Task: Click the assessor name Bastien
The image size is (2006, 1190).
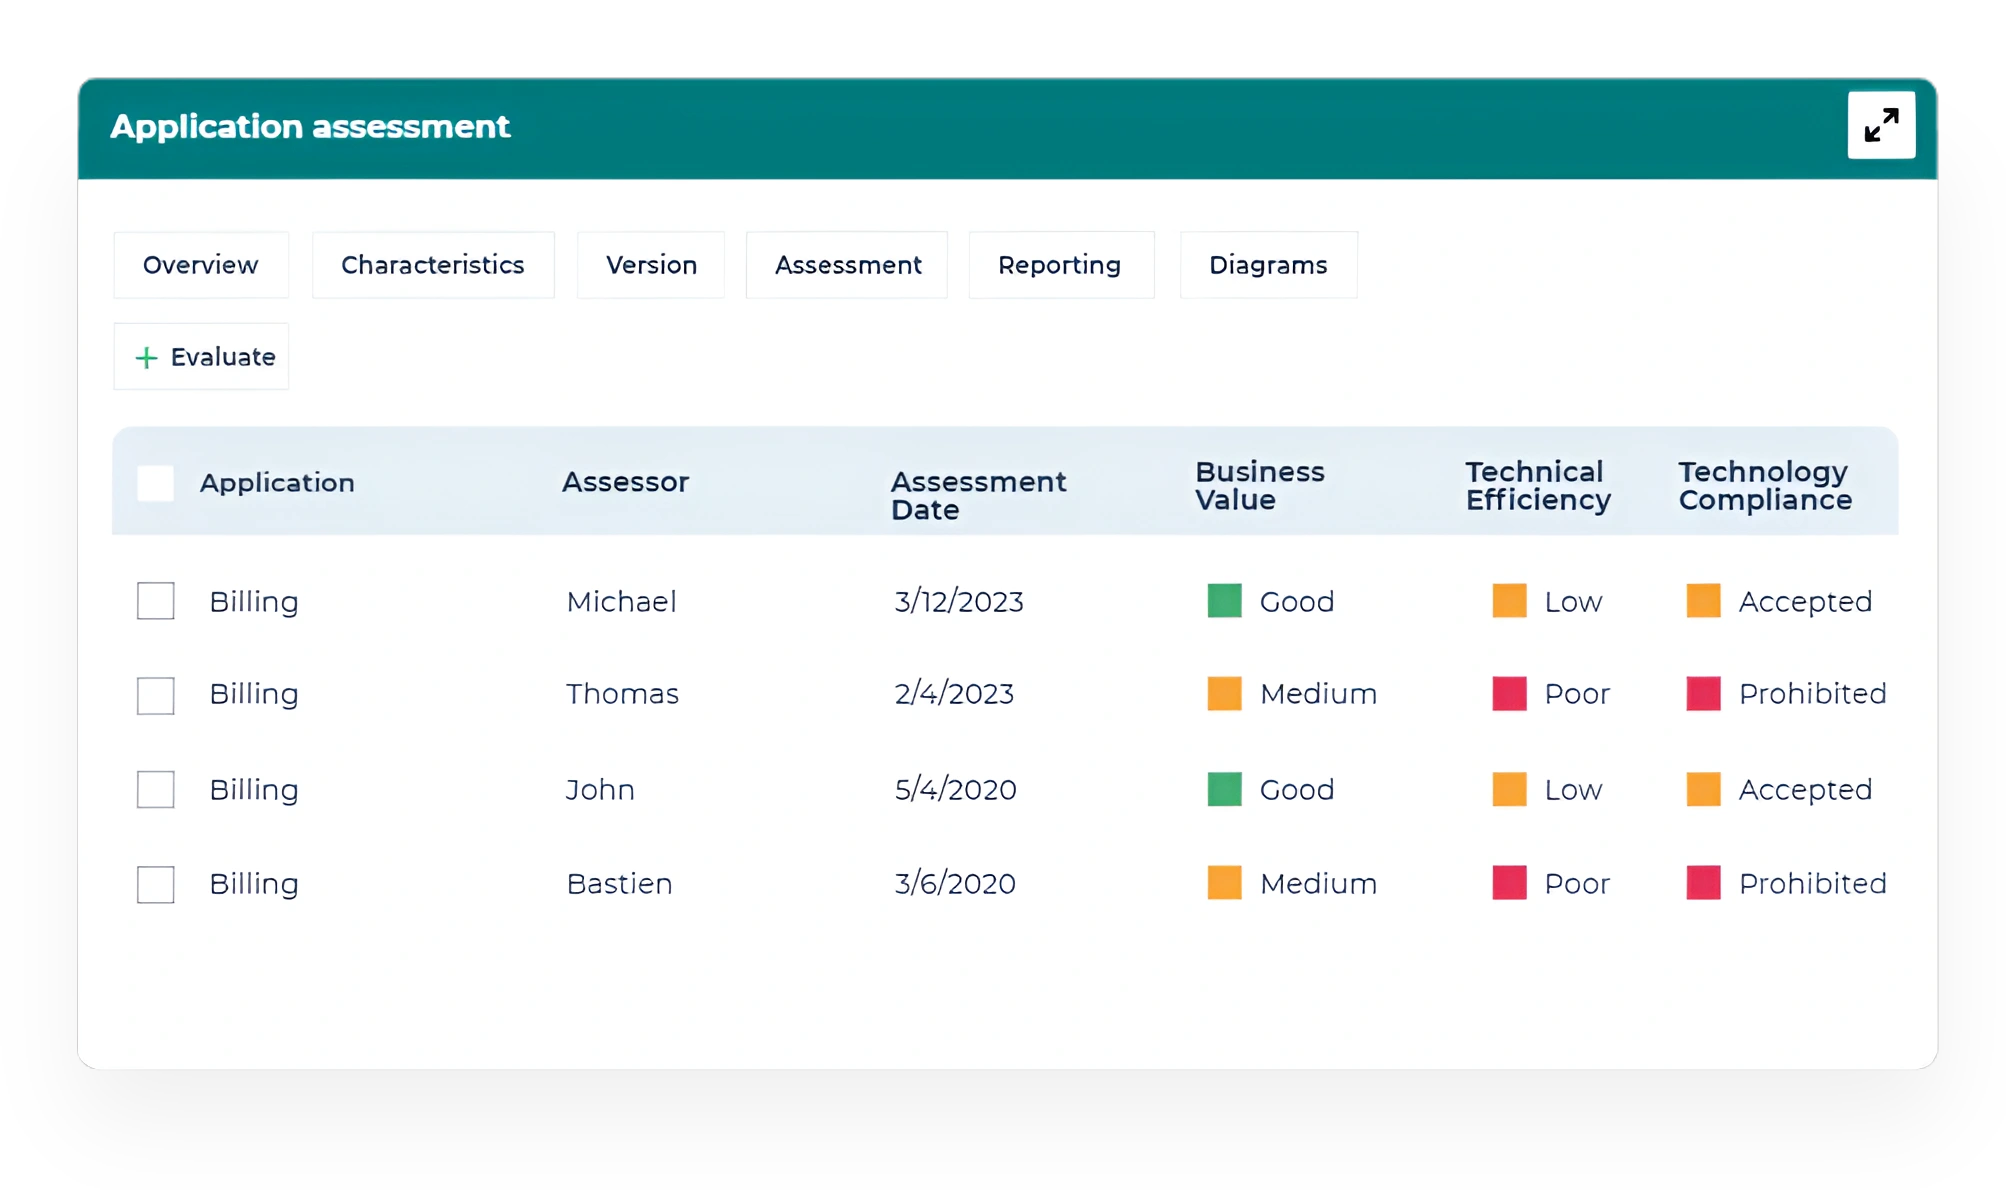Action: (x=619, y=884)
